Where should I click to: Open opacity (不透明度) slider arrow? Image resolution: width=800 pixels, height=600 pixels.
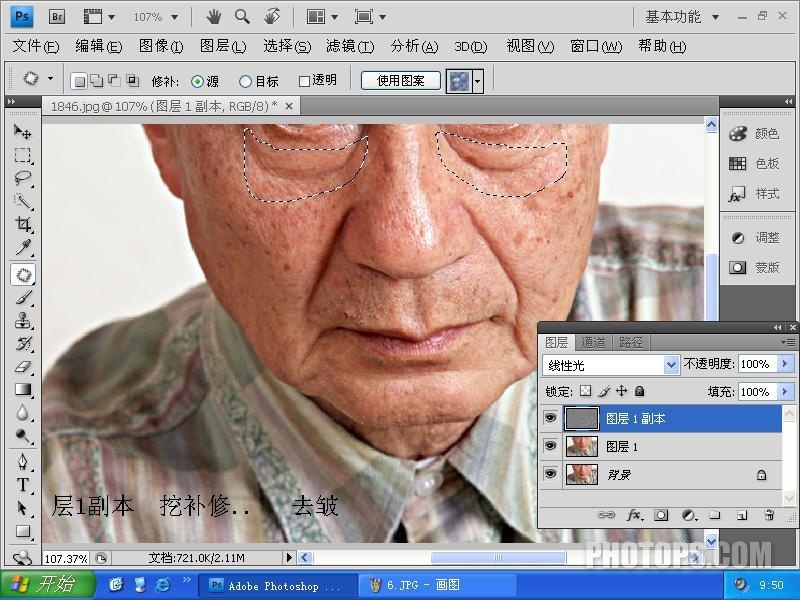(x=785, y=364)
